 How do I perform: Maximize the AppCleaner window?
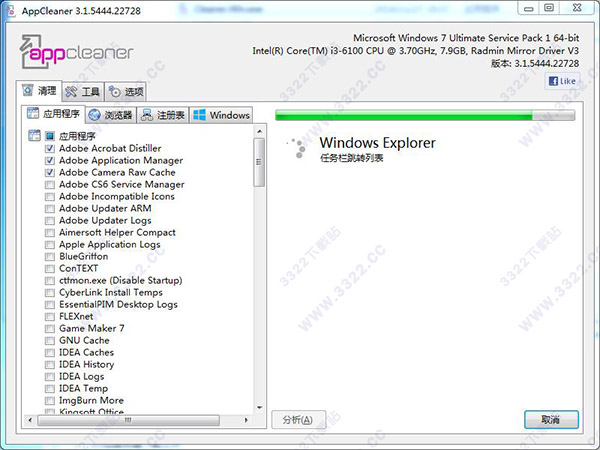[549, 8]
